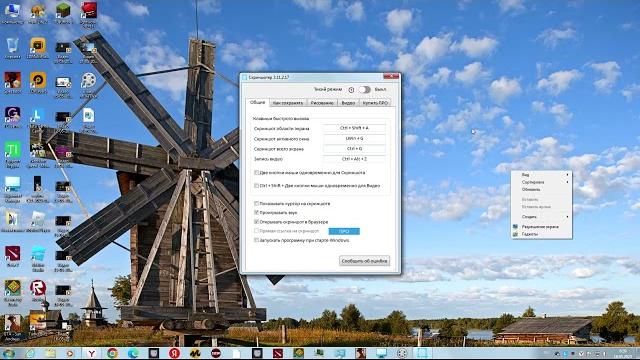The height and width of the screenshot is (360, 640).
Task: Click the taskbar clock
Action: [624, 353]
